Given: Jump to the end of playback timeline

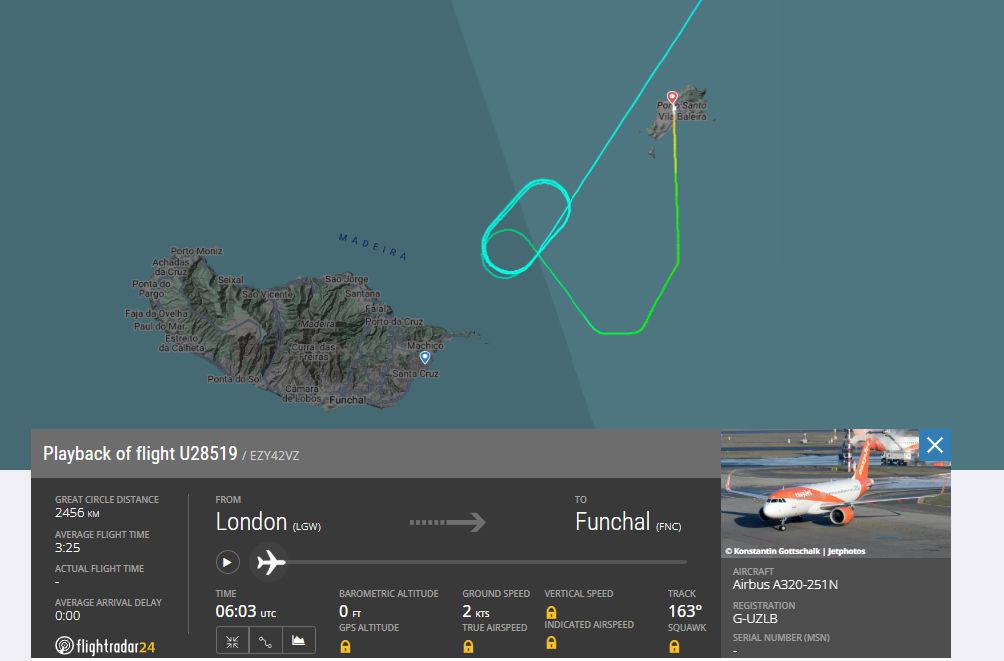Looking at the screenshot, I should pos(684,562).
